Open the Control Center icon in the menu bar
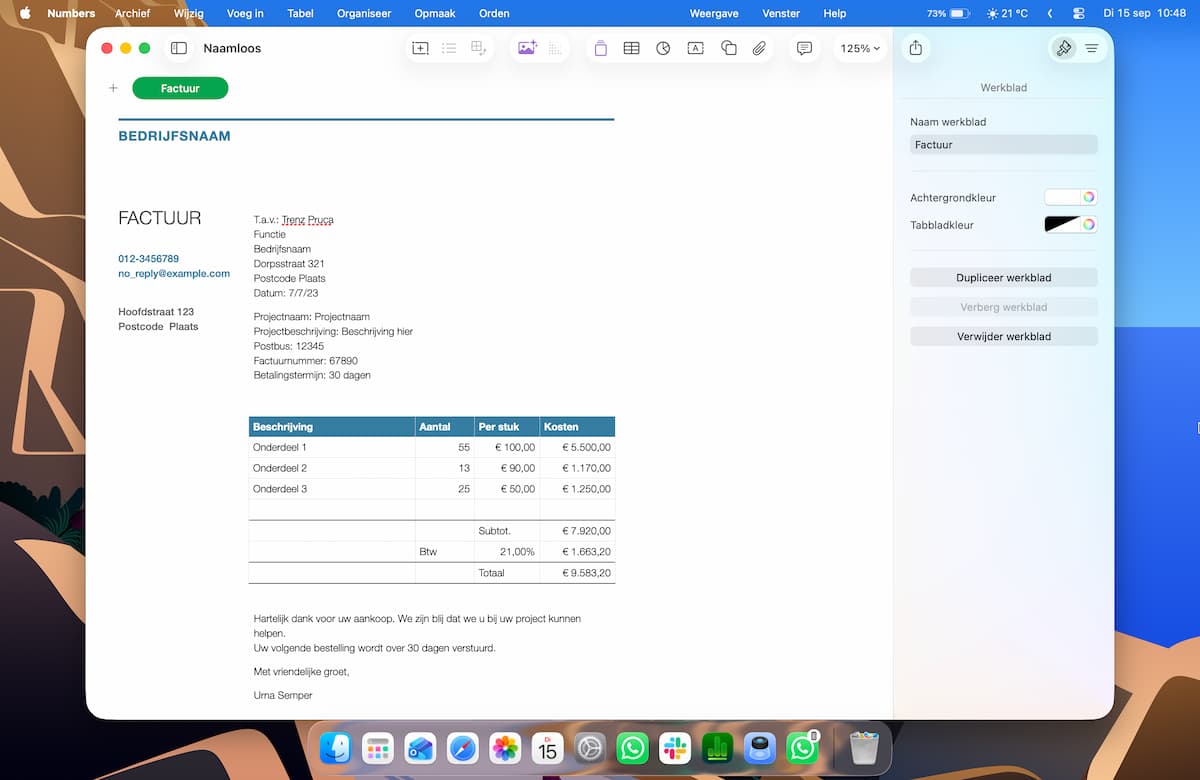The width and height of the screenshot is (1200, 780). (x=1078, y=13)
